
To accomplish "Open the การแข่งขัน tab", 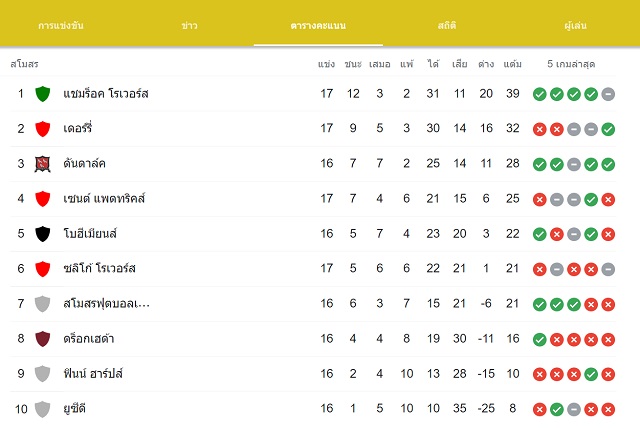I will (61, 25).
